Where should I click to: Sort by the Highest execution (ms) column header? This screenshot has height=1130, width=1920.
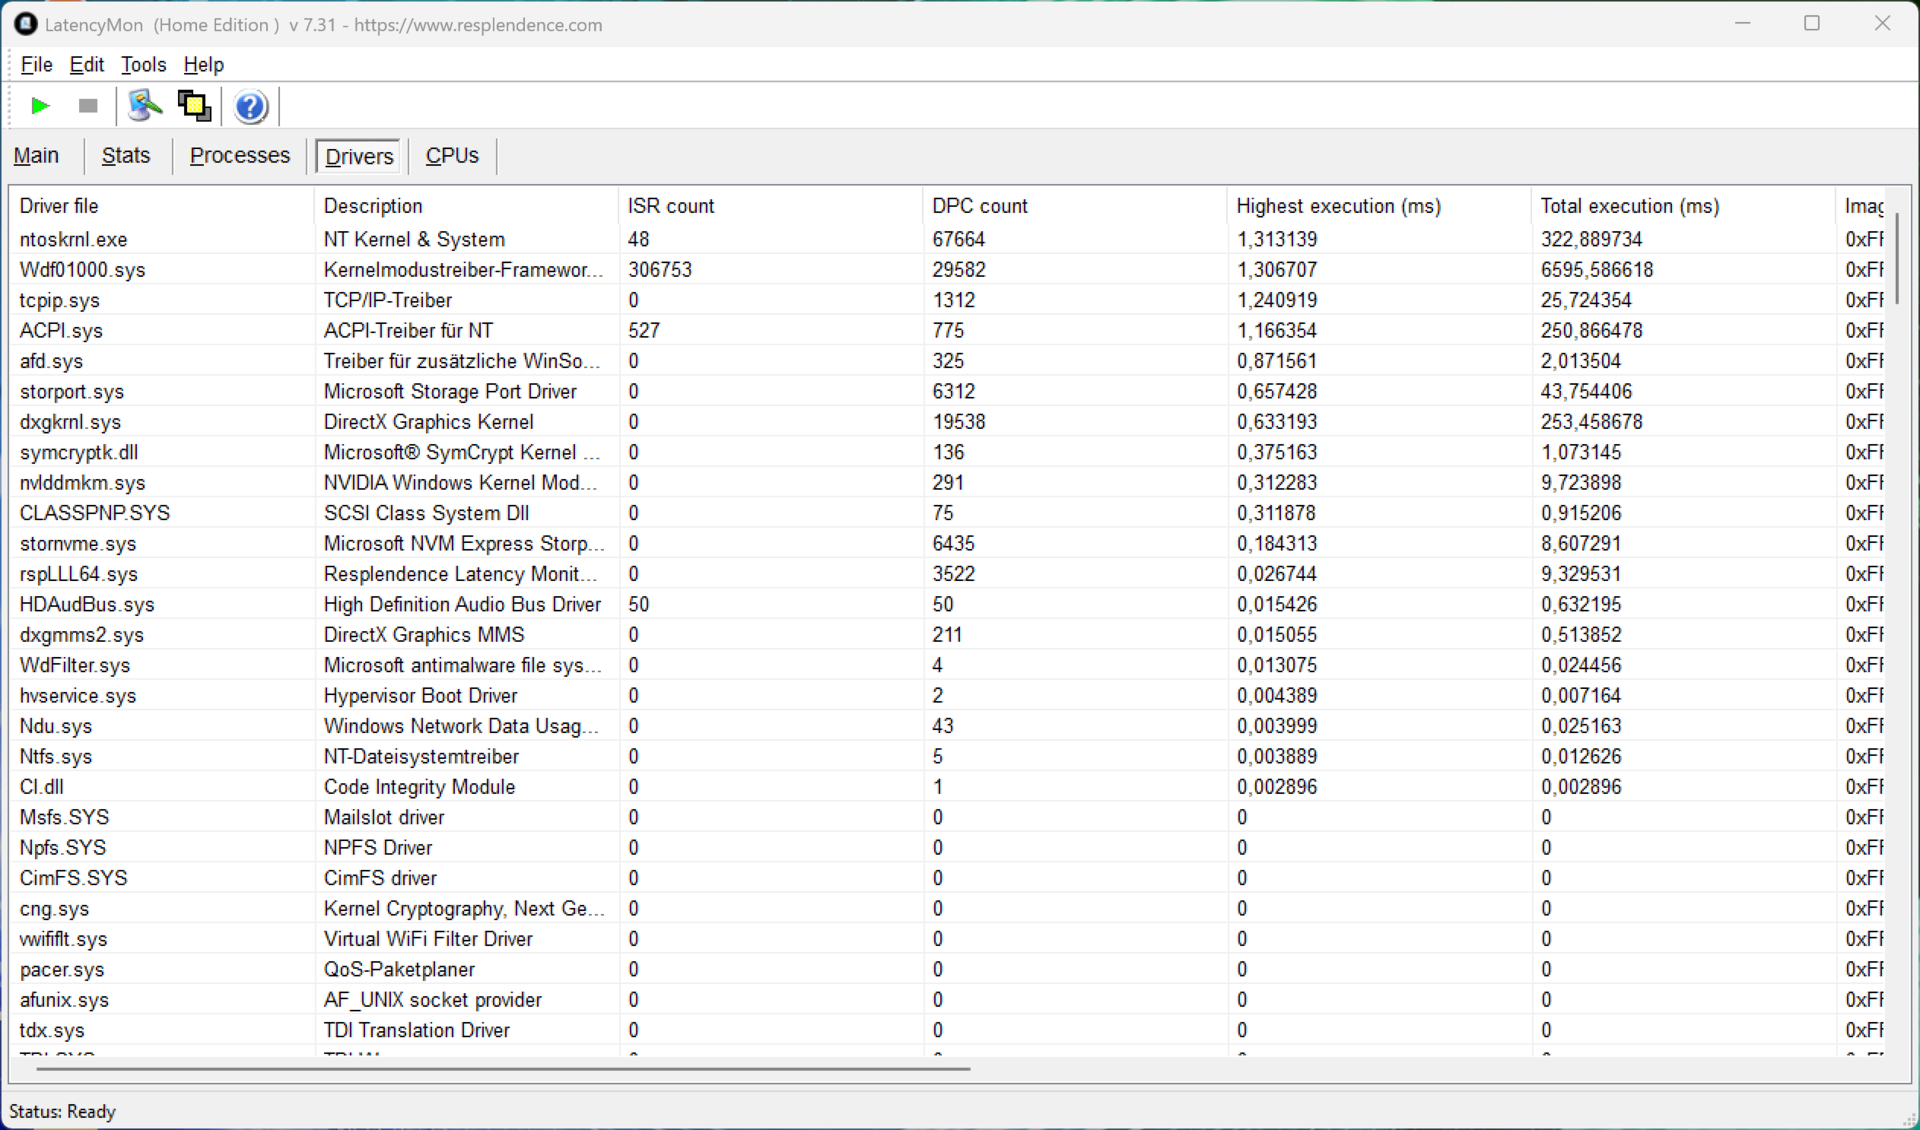coord(1337,206)
